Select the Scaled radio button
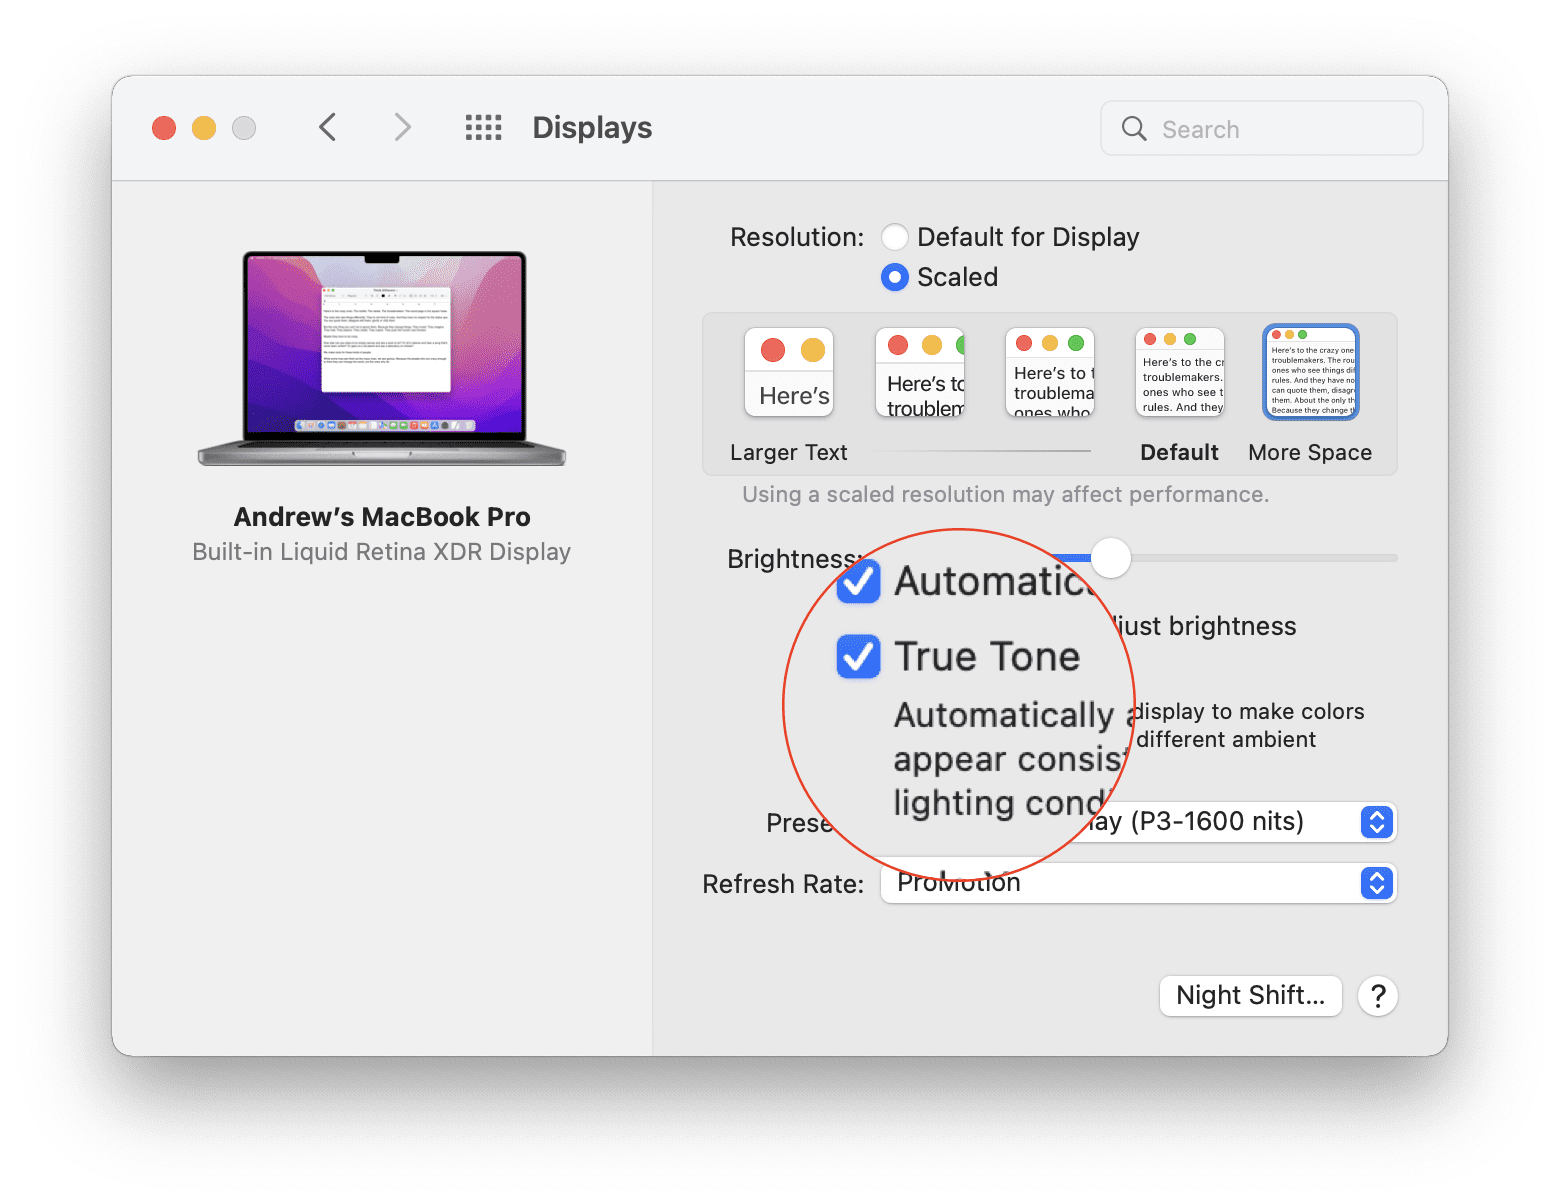 pyautogui.click(x=895, y=277)
